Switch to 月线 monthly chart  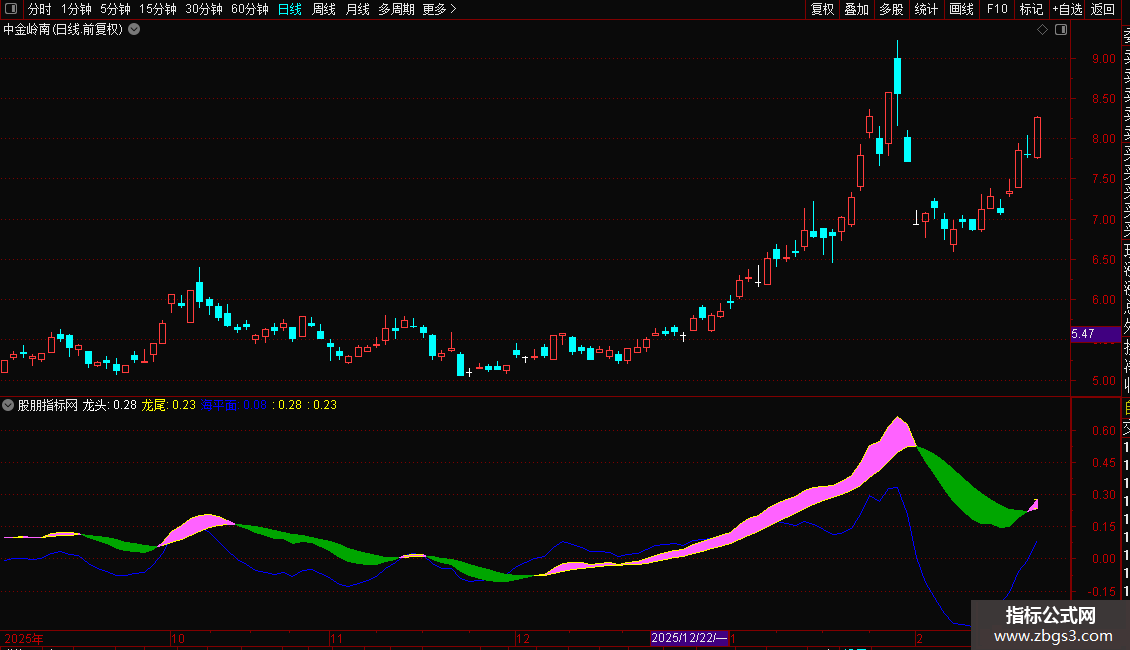click(357, 9)
